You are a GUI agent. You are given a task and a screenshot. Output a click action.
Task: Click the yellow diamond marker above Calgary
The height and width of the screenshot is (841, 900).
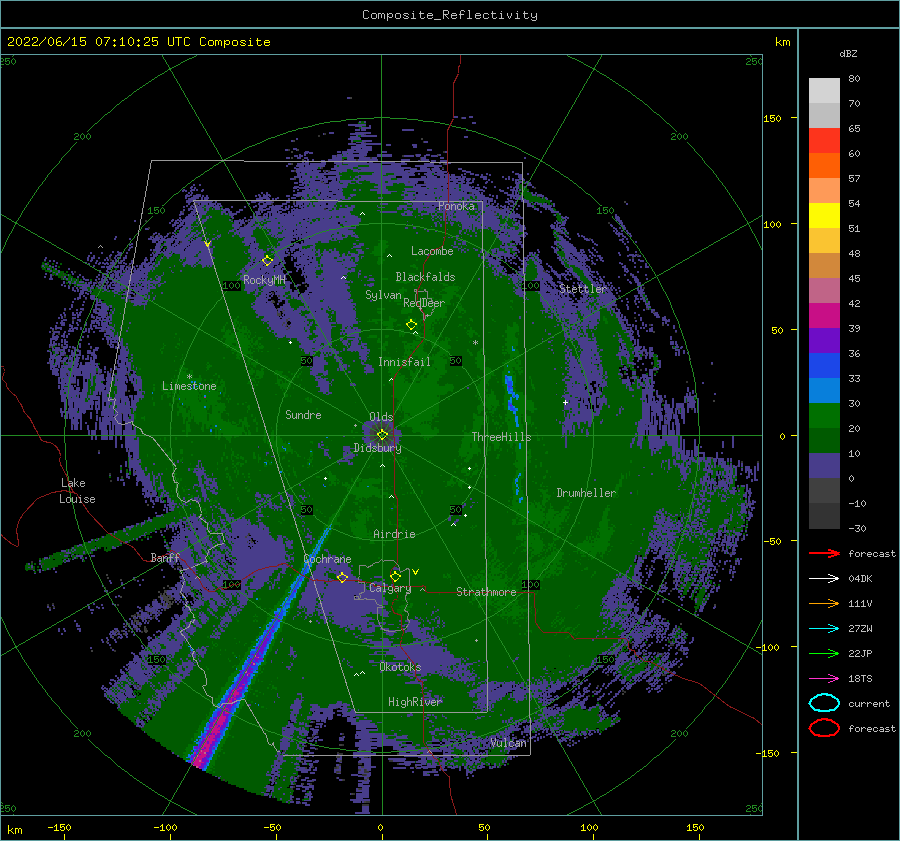coord(395,576)
